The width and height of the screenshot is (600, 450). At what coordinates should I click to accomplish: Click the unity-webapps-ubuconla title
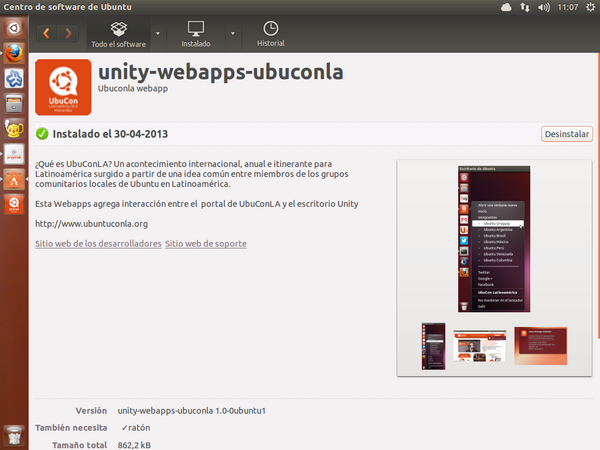(x=221, y=73)
